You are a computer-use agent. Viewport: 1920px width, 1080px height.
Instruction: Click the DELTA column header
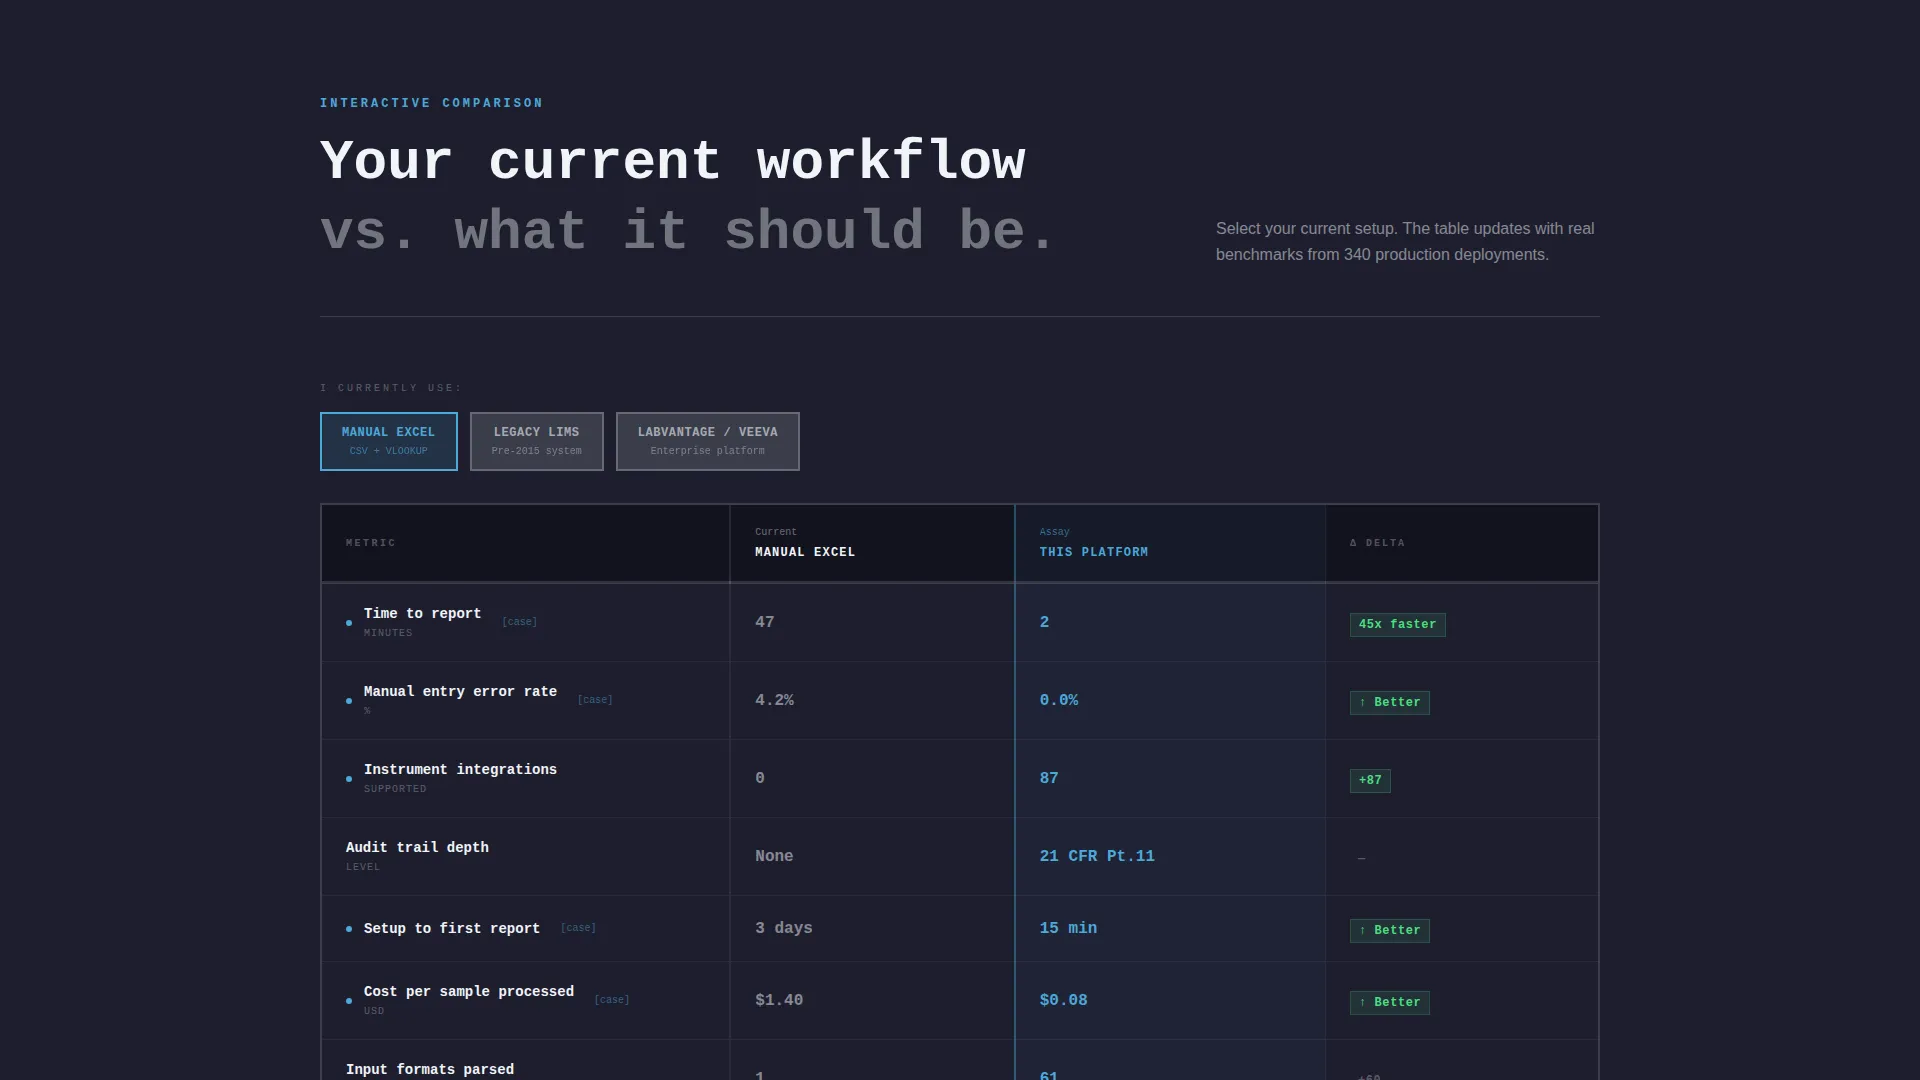click(1378, 543)
